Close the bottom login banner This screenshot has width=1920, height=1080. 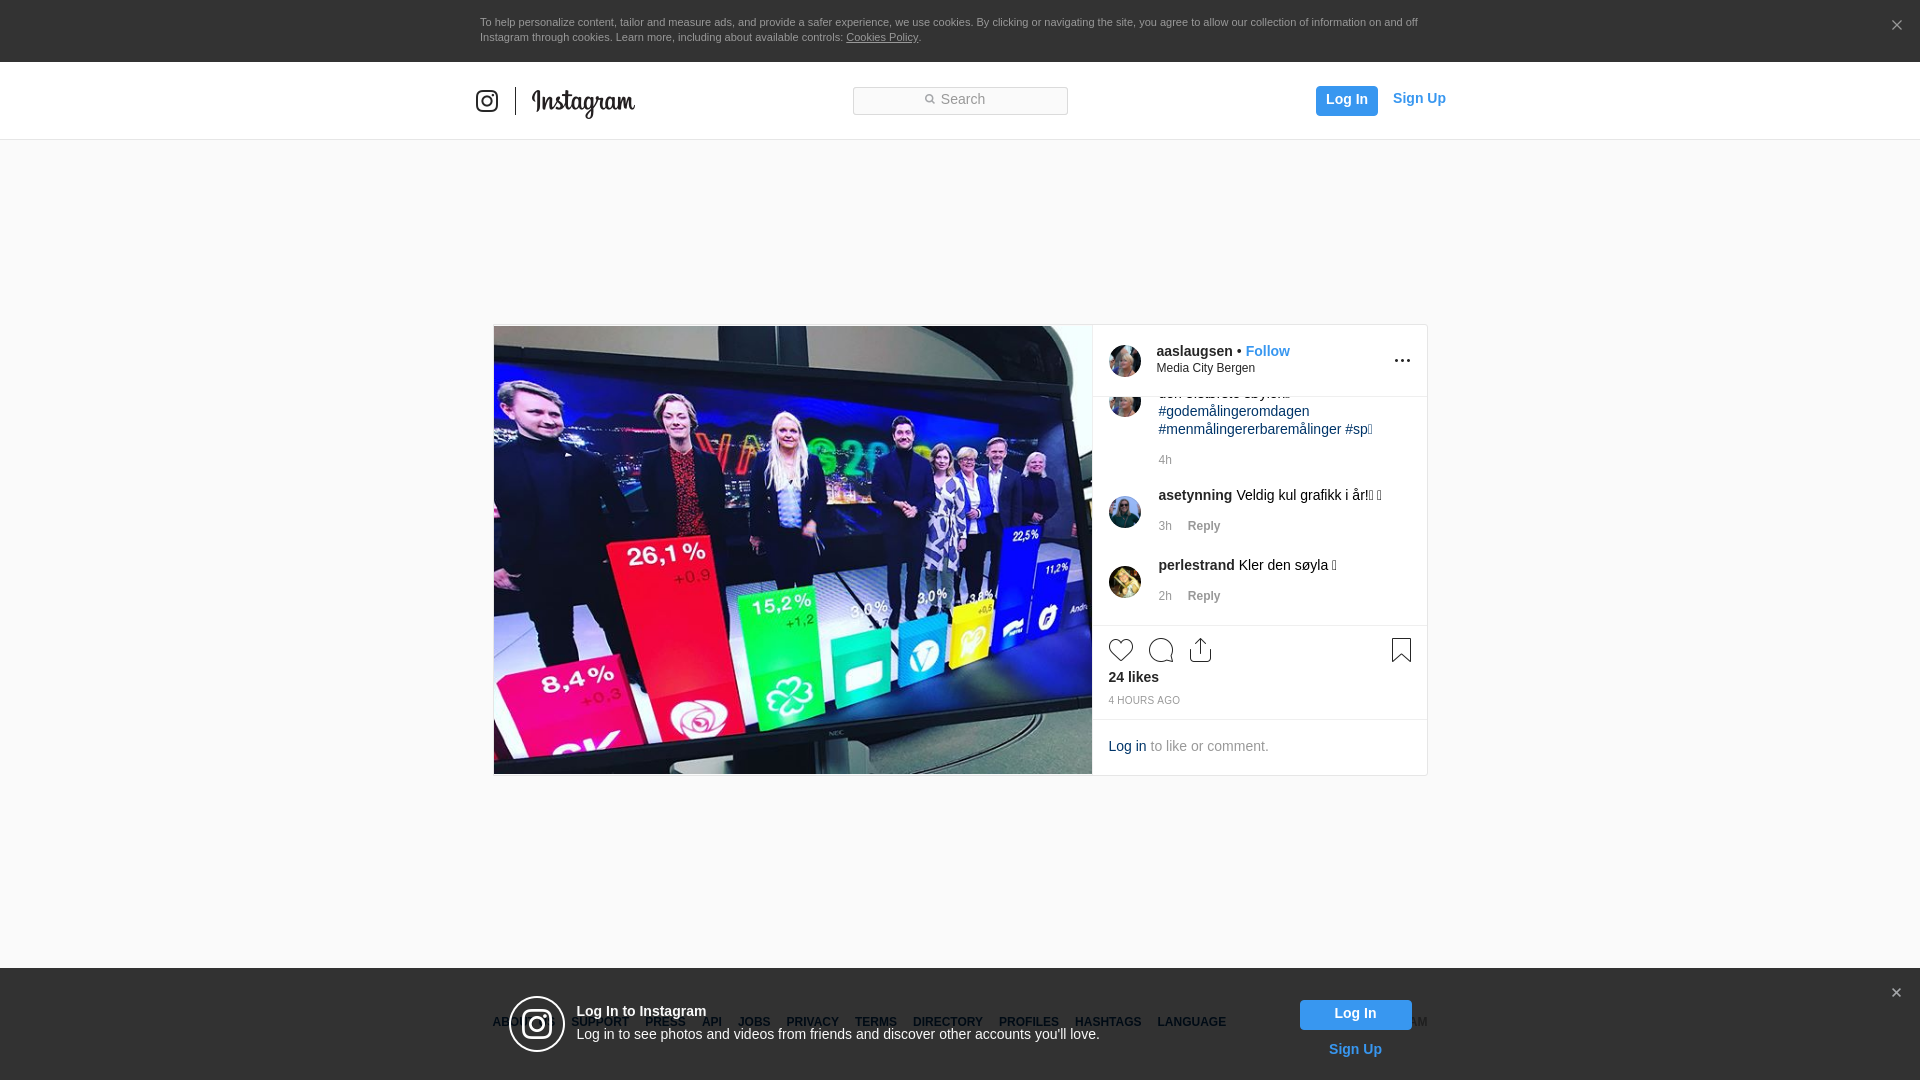[x=1896, y=993]
